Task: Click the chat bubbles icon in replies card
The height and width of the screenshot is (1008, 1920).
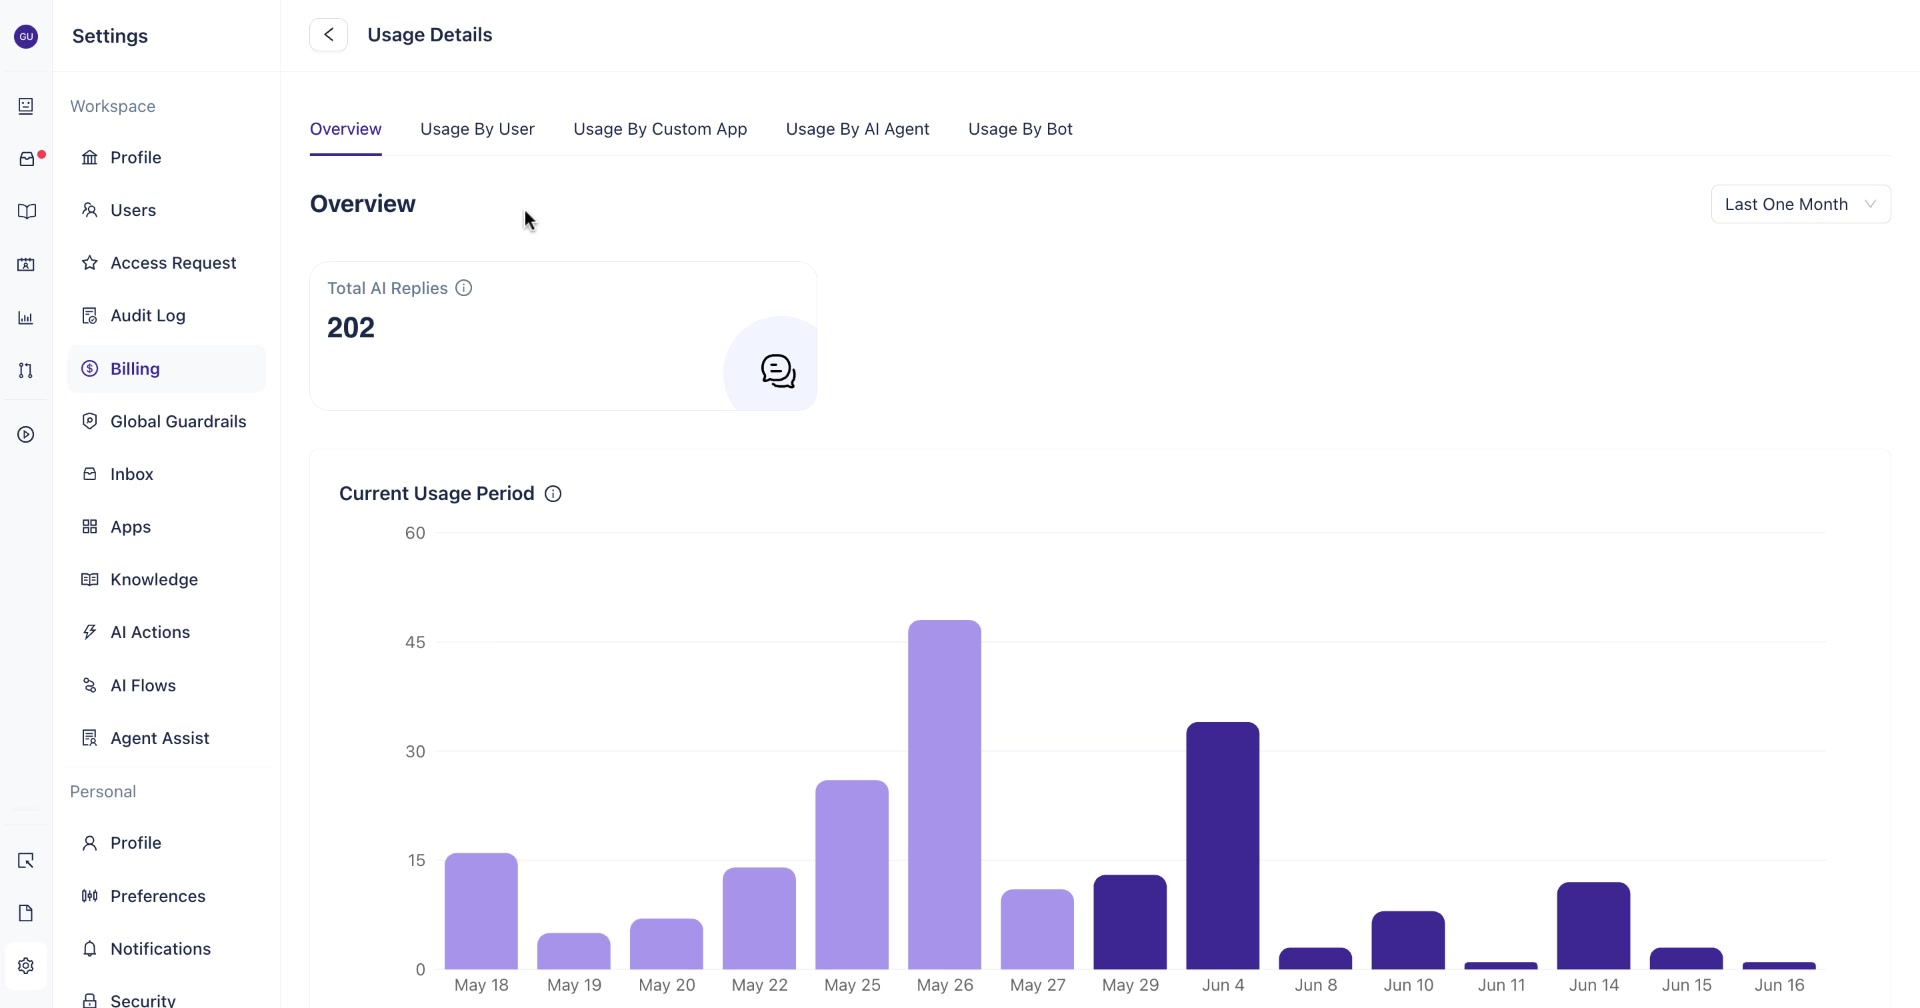Action: (x=778, y=371)
